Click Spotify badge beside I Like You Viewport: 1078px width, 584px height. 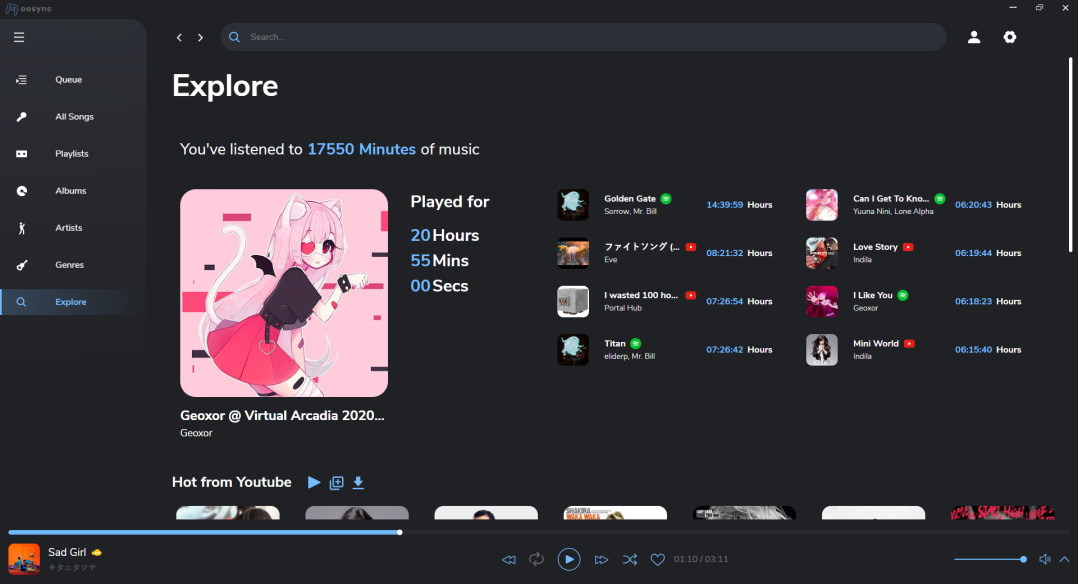pos(903,295)
